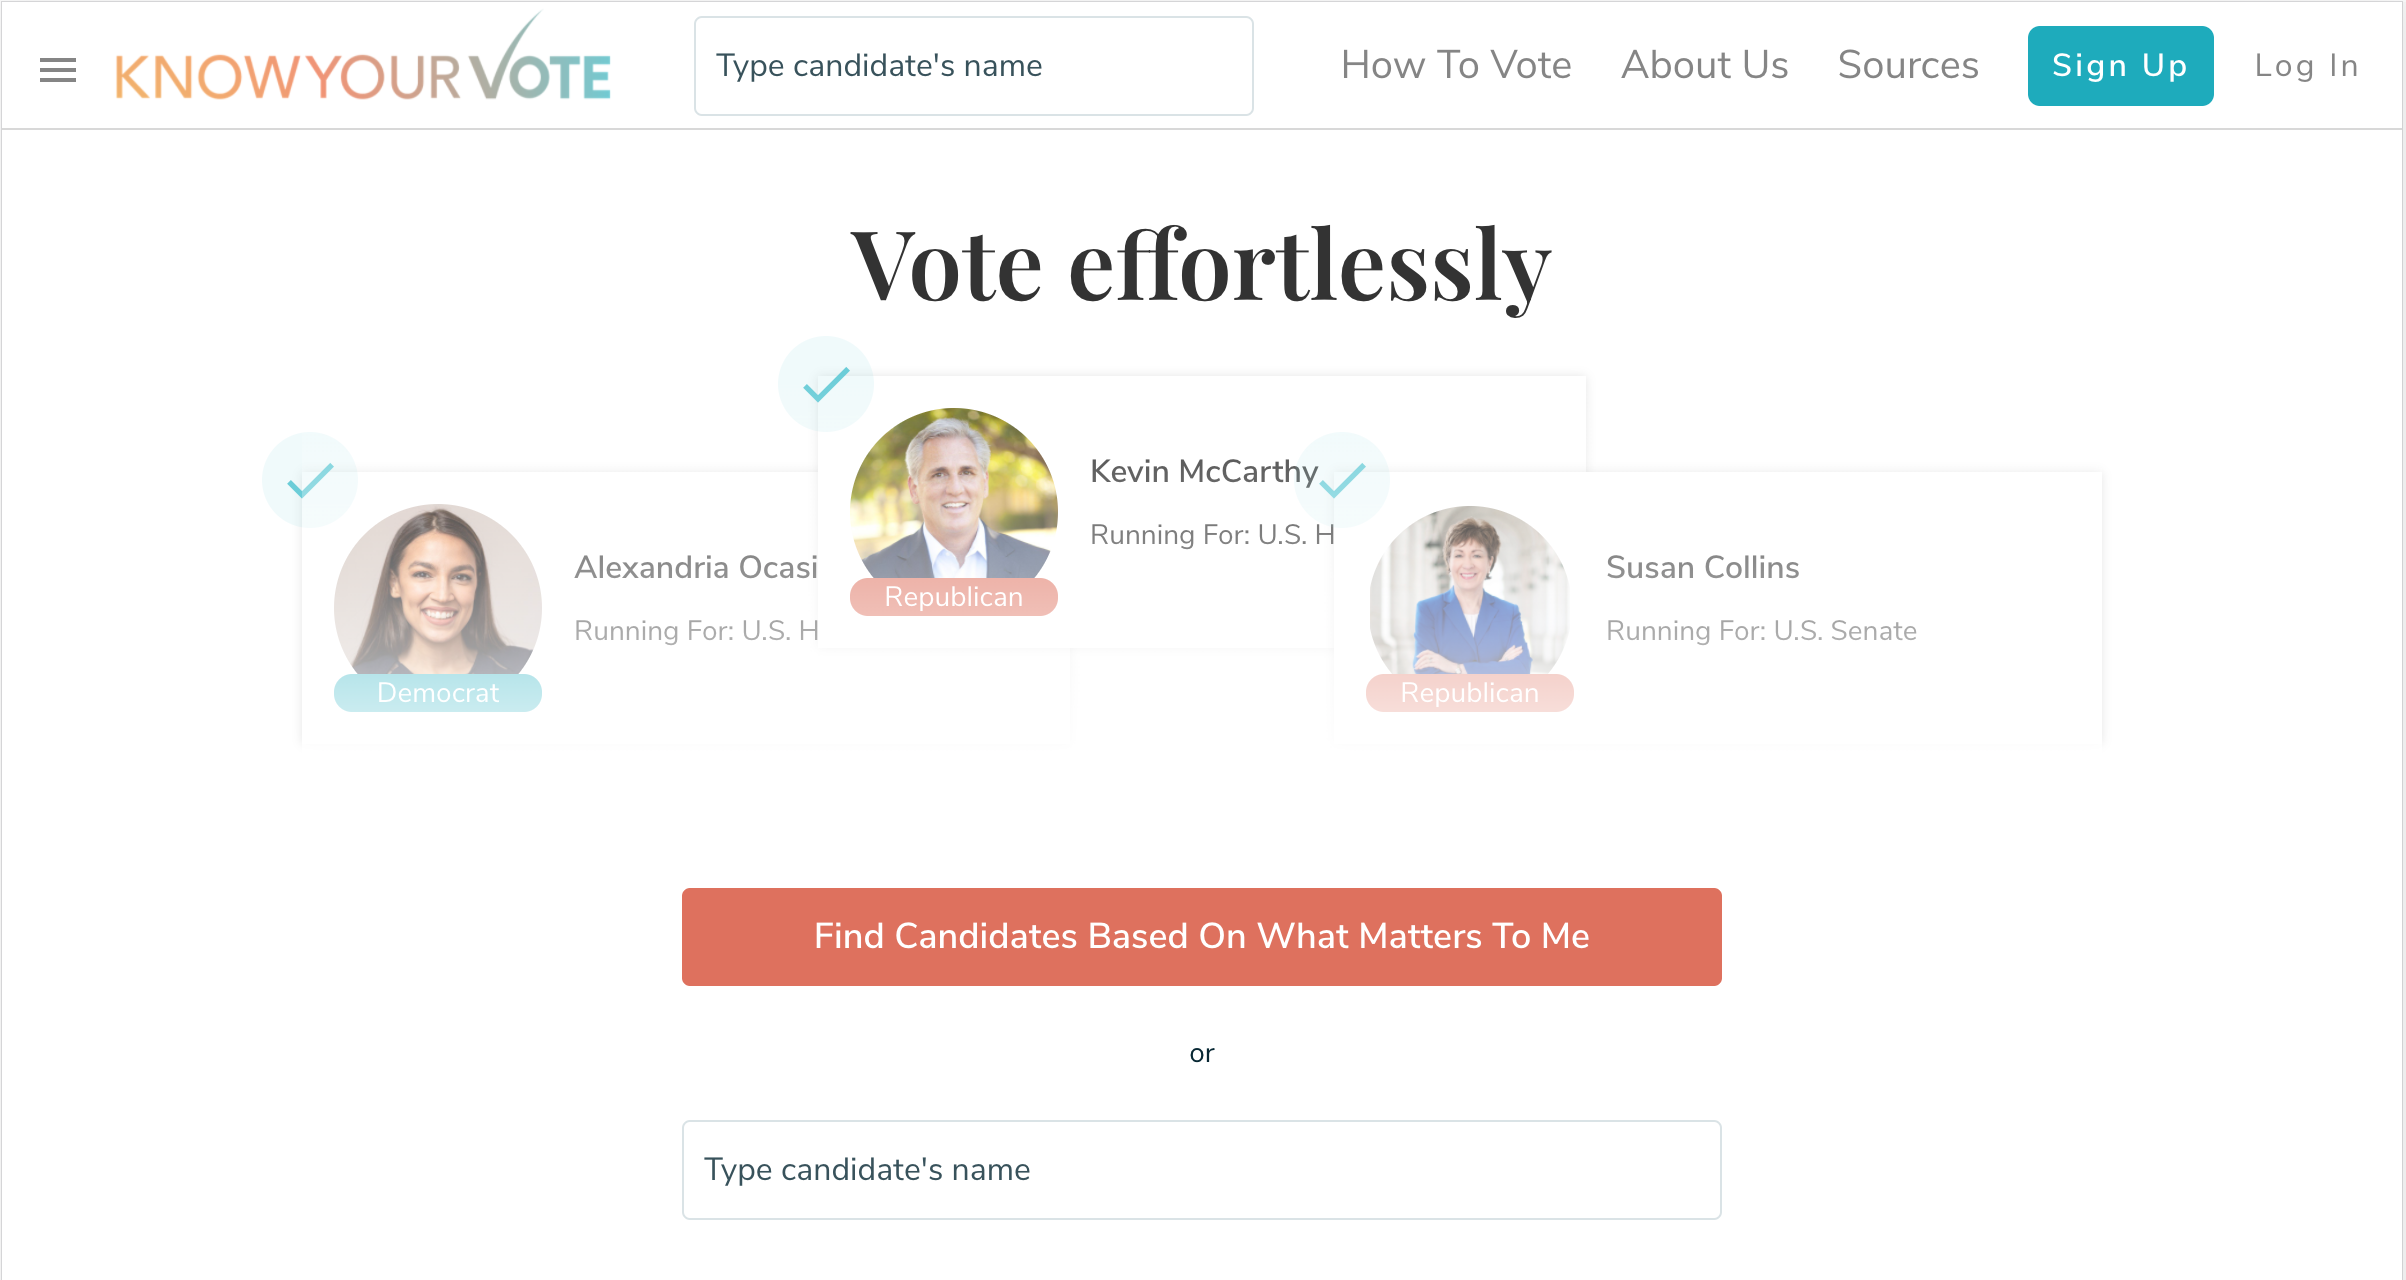Click the Log In link
Screen dimensions: 2406x1280
pos(2305,64)
